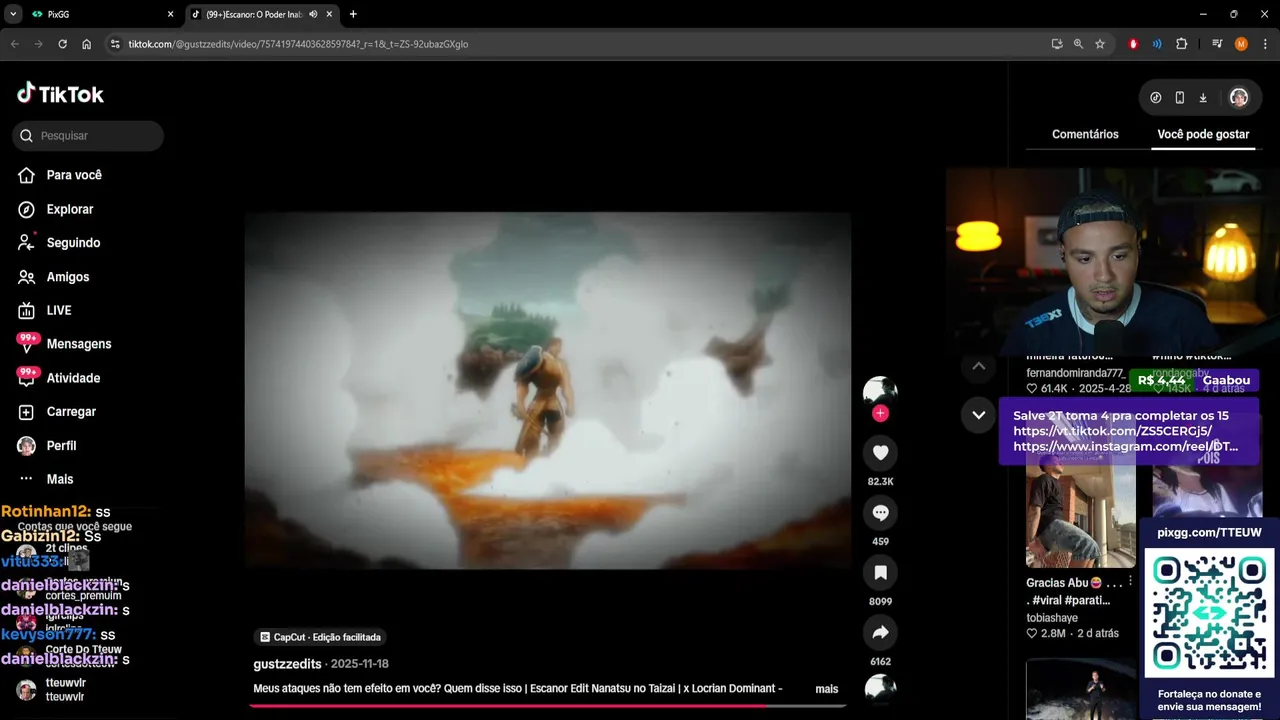Open tteuwvlr followed account
Screen dimensions: 1280x720
(x=66, y=689)
